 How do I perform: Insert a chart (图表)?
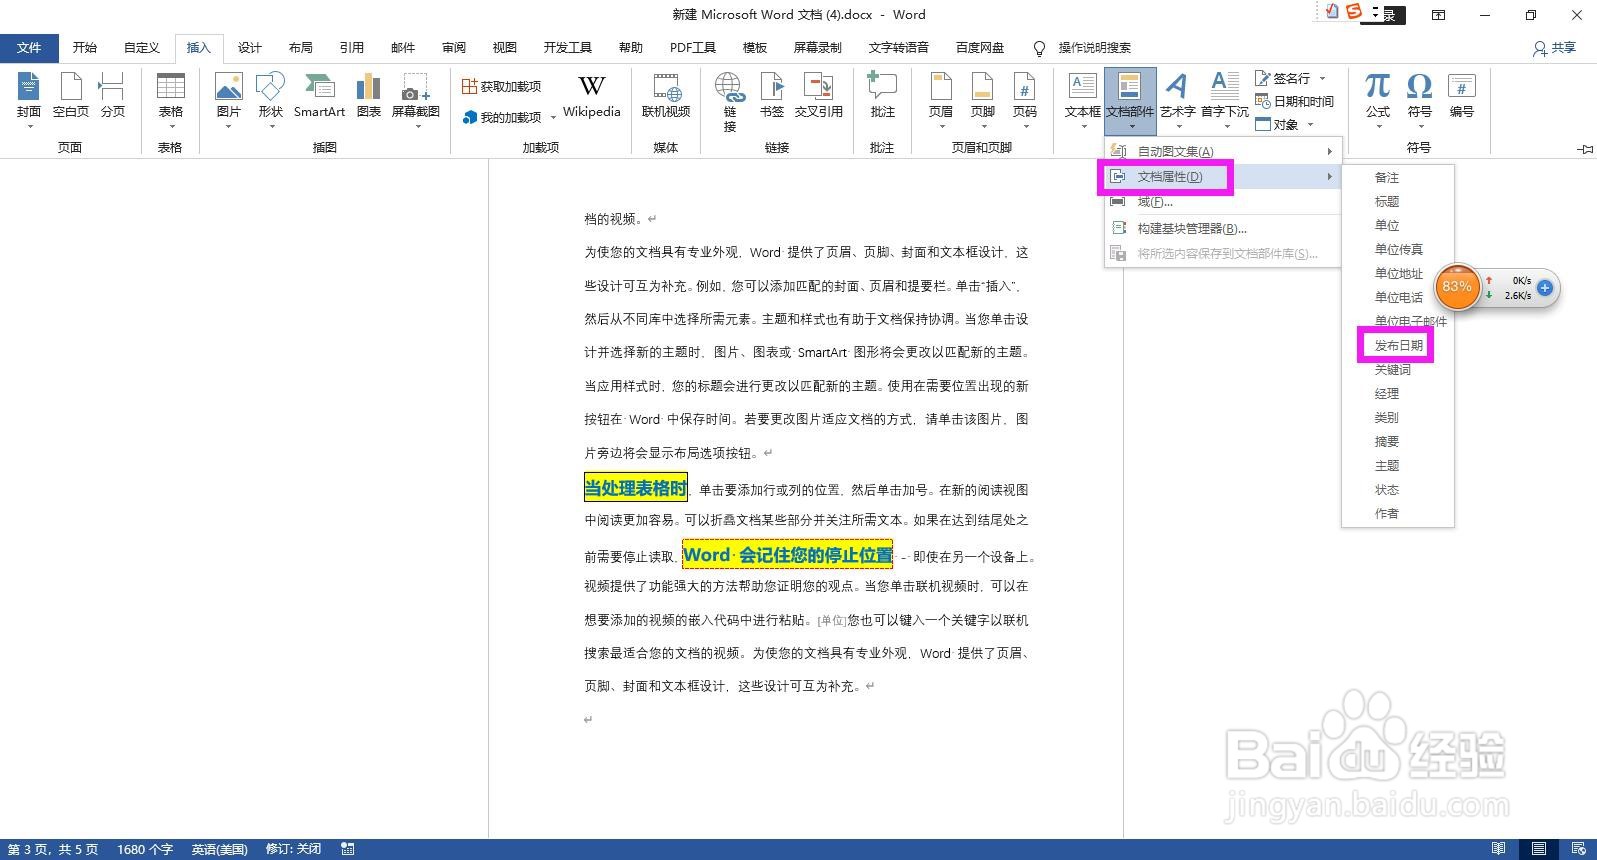[369, 96]
